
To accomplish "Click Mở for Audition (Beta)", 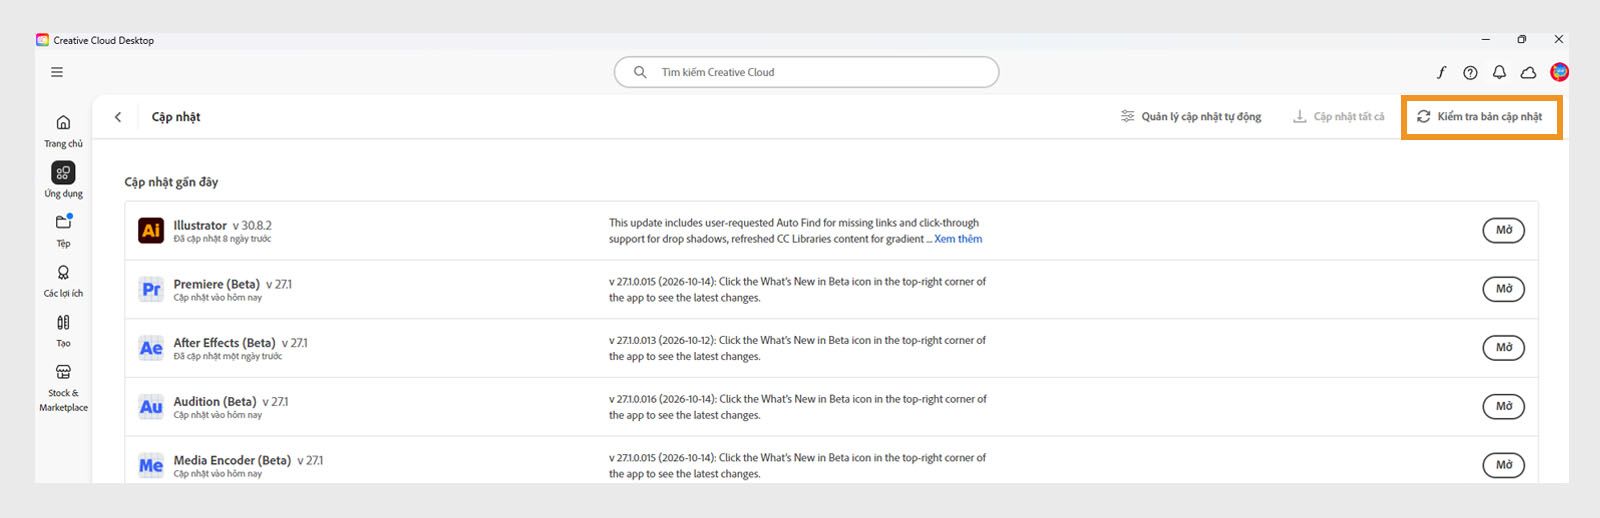I will pos(1504,406).
